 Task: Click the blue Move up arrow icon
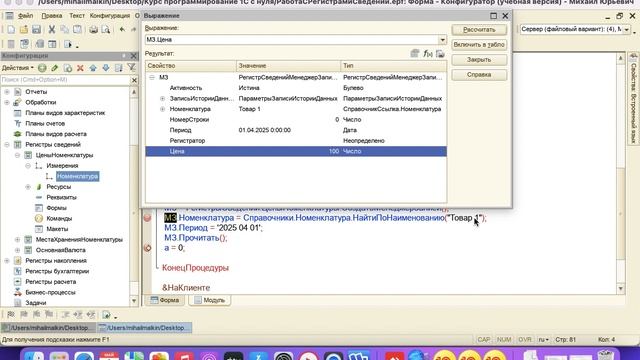tap(93, 68)
